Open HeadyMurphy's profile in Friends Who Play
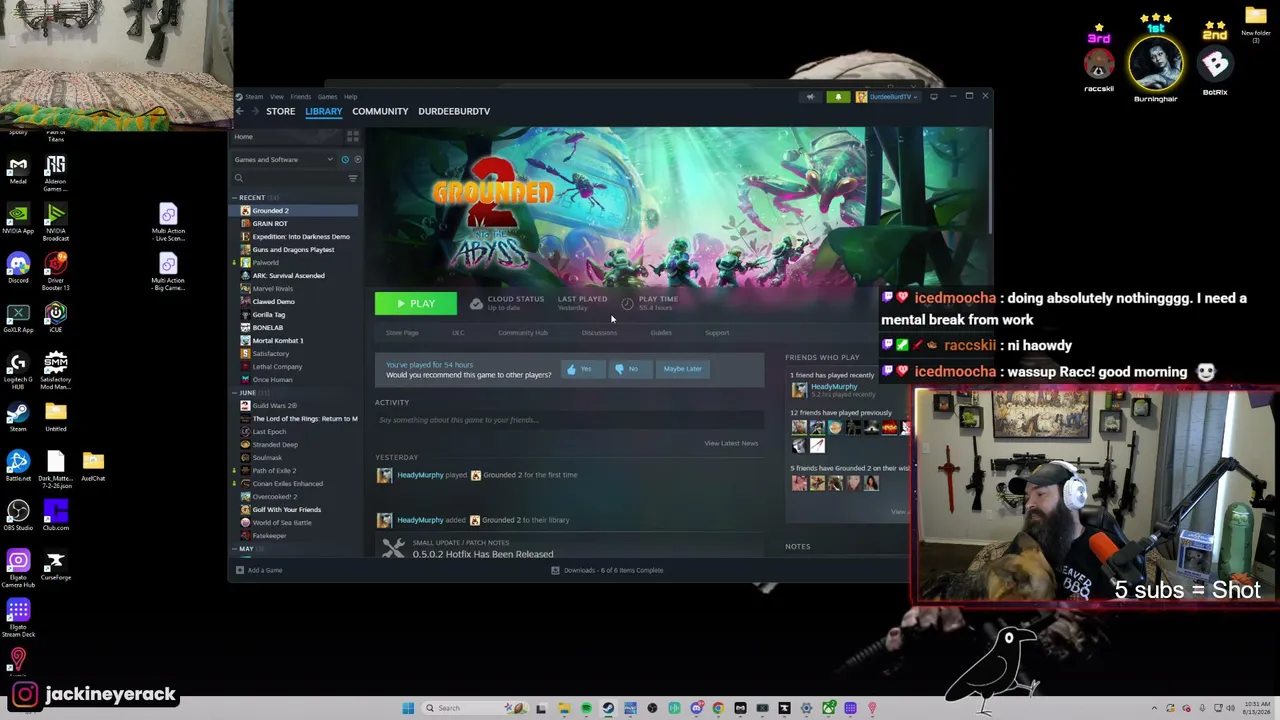This screenshot has height=720, width=1280. pyautogui.click(x=833, y=387)
